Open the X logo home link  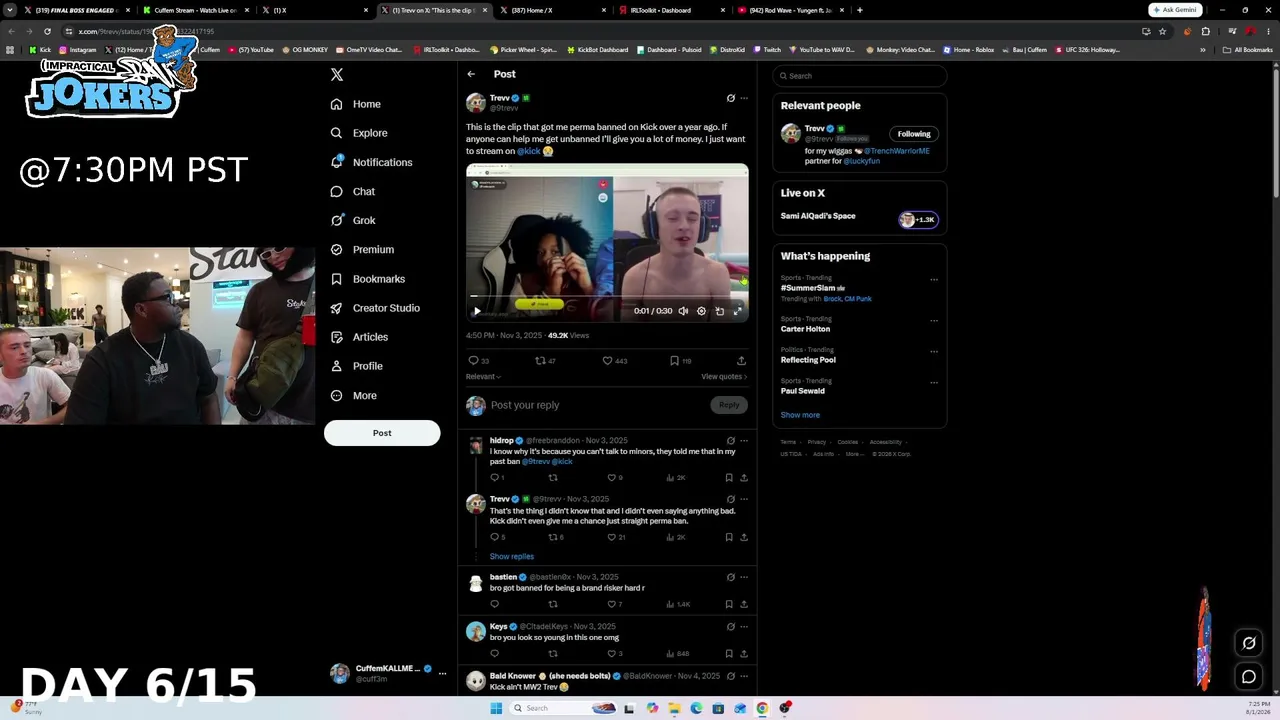click(x=337, y=74)
